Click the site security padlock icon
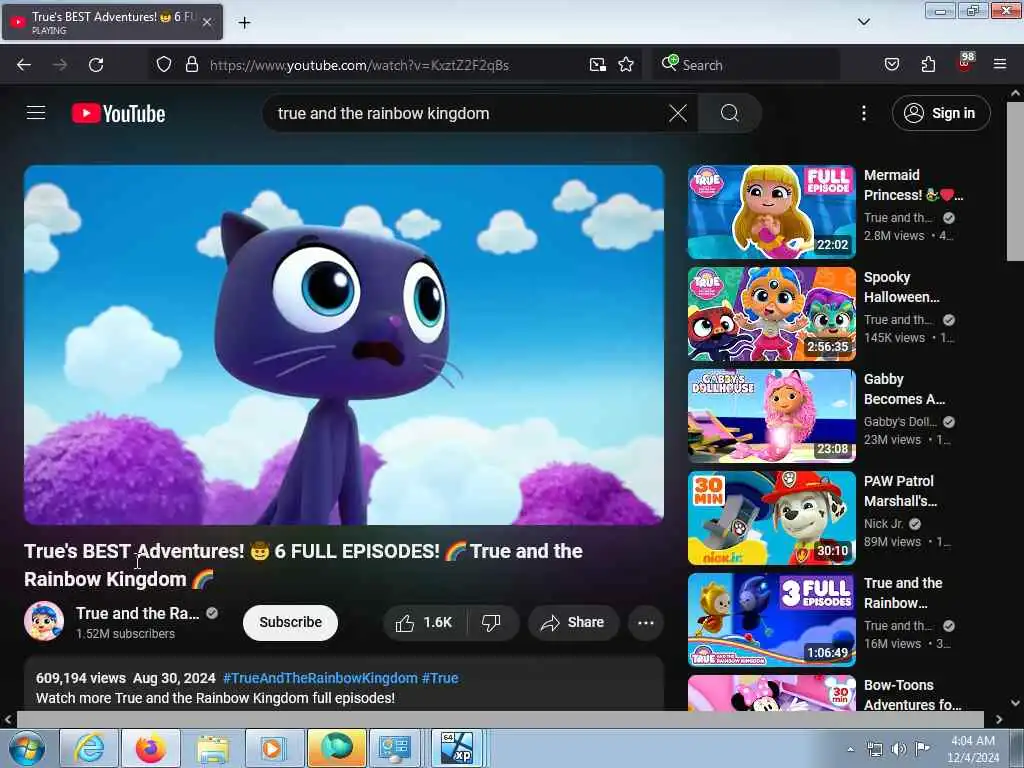Viewport: 1024px width, 768px height. tap(191, 64)
